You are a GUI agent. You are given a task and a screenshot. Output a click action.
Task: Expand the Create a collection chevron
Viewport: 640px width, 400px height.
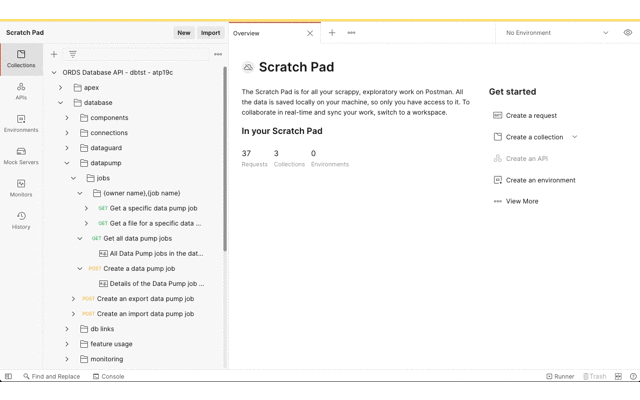click(x=575, y=137)
